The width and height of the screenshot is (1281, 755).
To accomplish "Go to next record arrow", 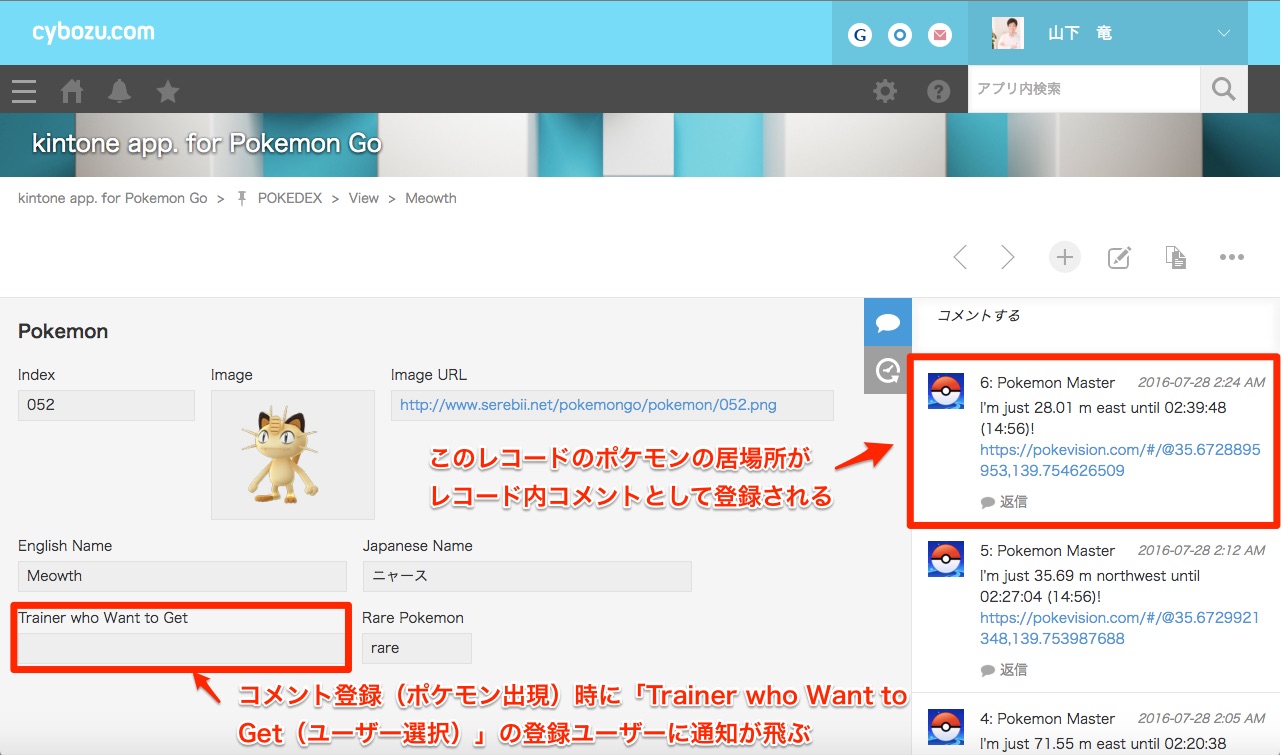I will (1008, 257).
